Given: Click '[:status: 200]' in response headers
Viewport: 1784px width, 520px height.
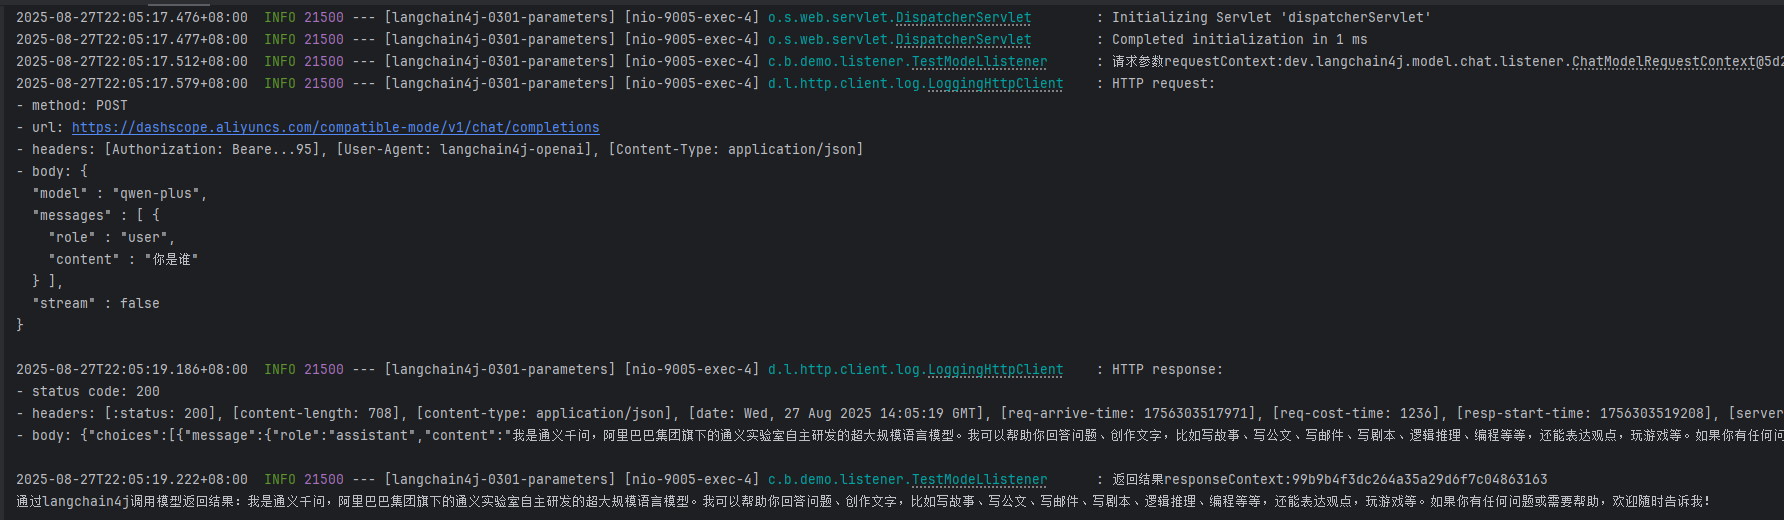Looking at the screenshot, I should tap(160, 413).
